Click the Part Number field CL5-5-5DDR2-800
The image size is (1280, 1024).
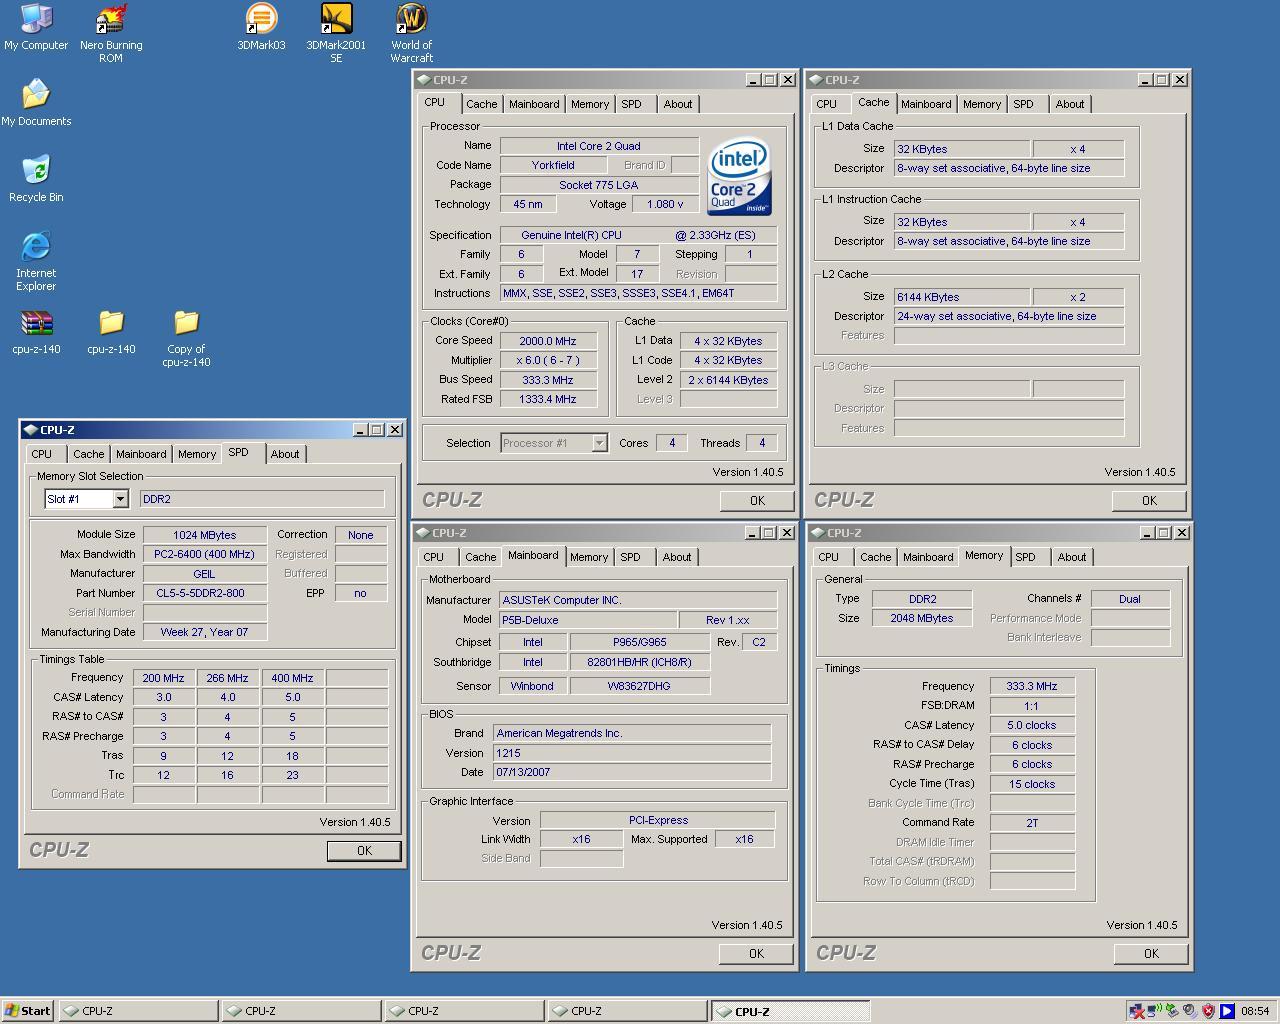pos(205,593)
